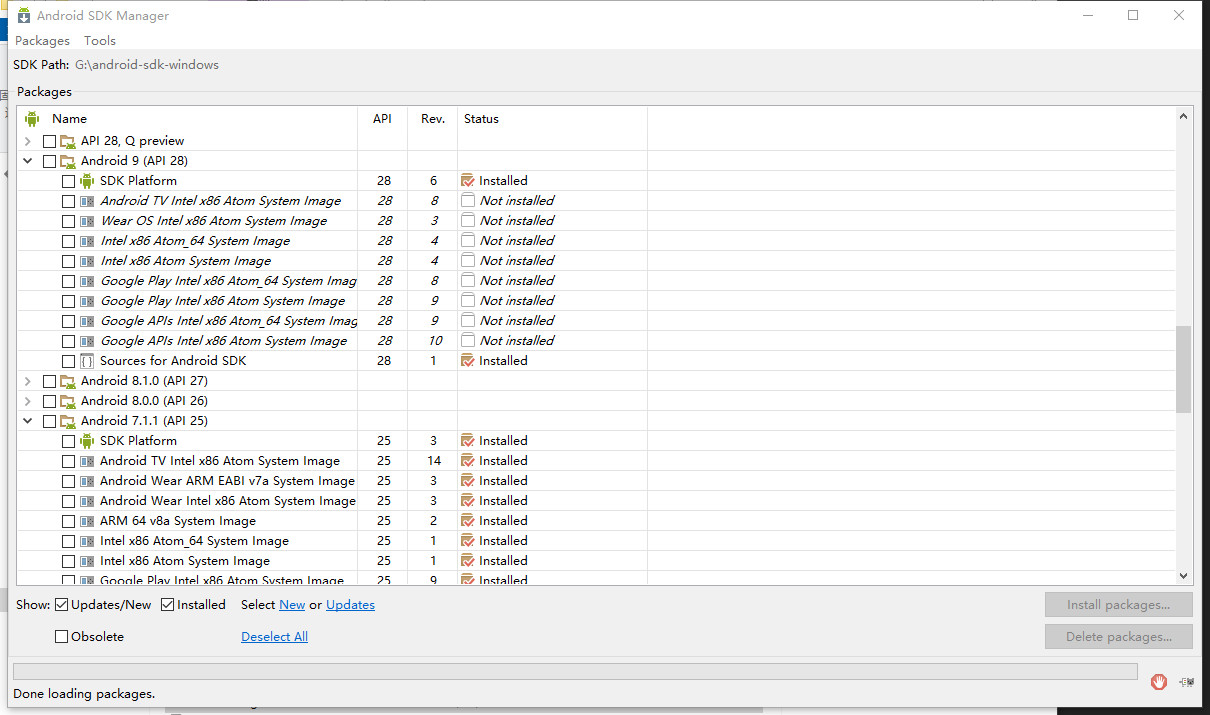Click the Android TV API 28 system image icon
Image resolution: width=1210 pixels, height=715 pixels.
(x=87, y=201)
